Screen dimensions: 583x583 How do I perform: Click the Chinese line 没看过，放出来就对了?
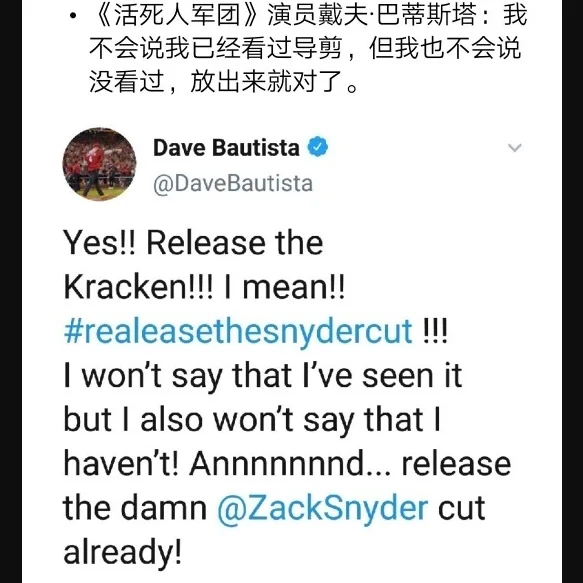tap(223, 81)
